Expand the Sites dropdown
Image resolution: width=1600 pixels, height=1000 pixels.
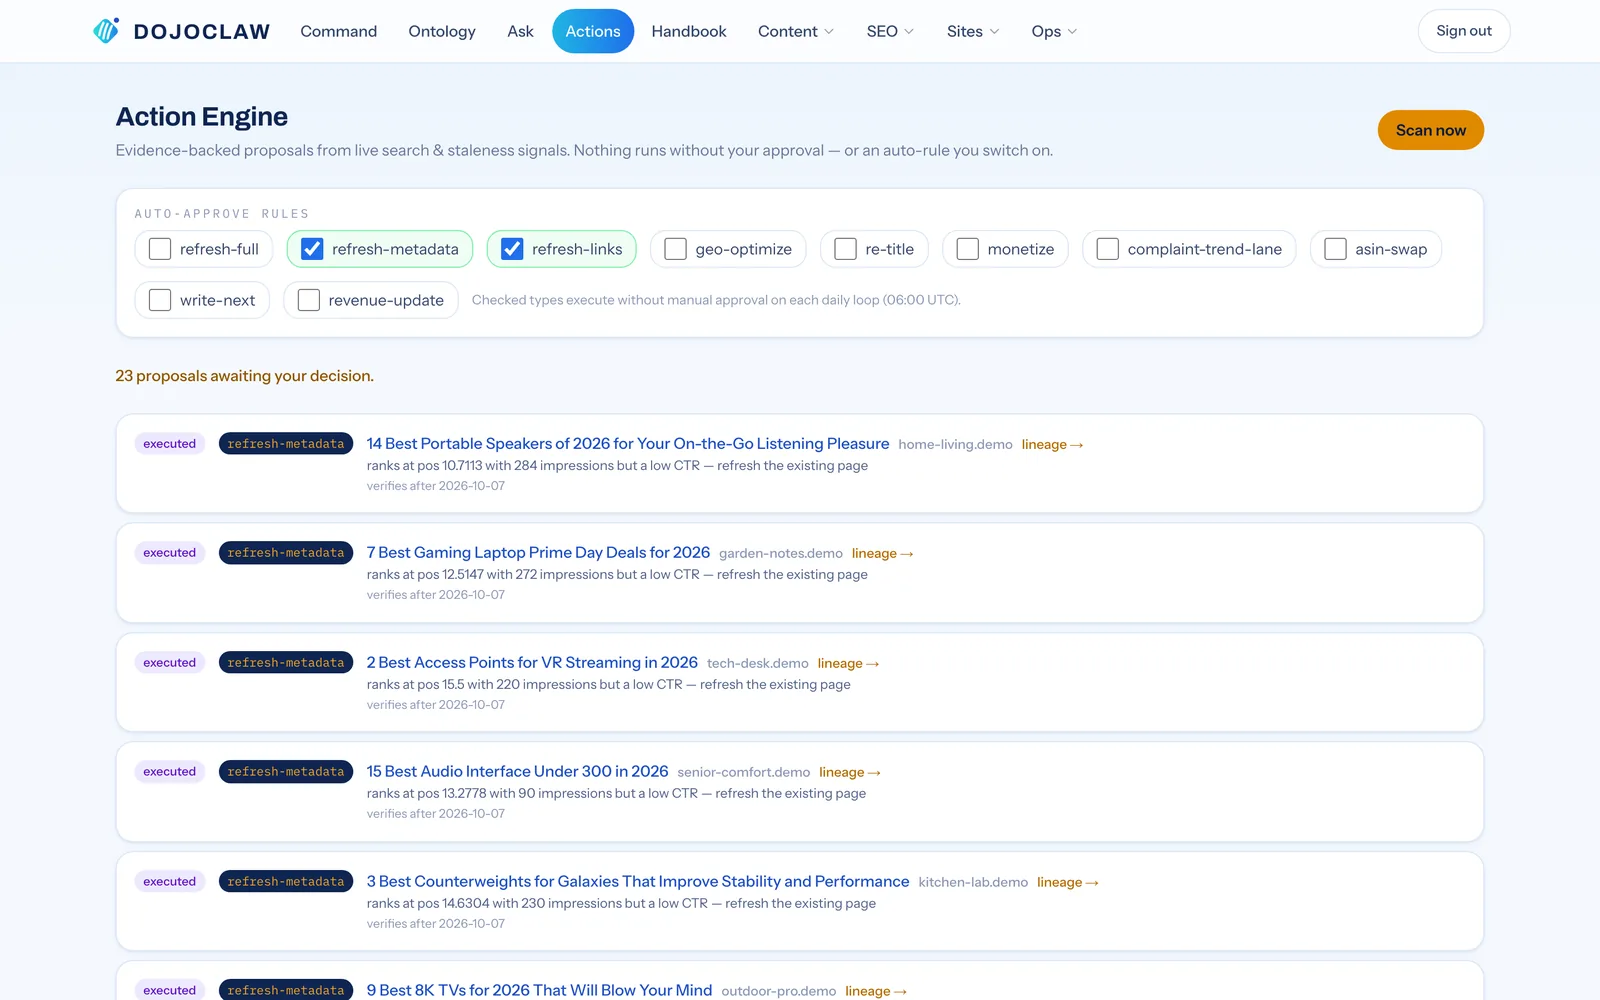(973, 31)
